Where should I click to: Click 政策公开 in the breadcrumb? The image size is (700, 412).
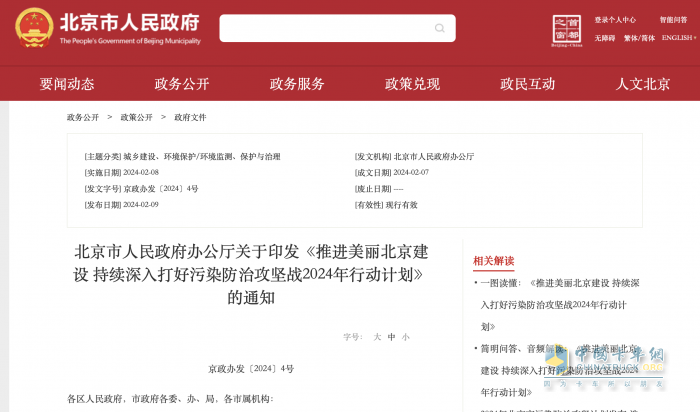coord(136,117)
